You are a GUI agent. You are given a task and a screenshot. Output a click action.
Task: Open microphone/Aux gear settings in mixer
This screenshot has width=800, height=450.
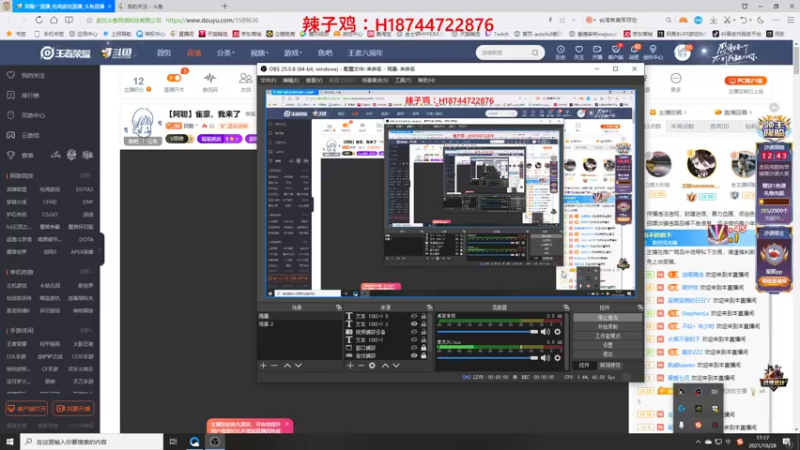point(557,358)
